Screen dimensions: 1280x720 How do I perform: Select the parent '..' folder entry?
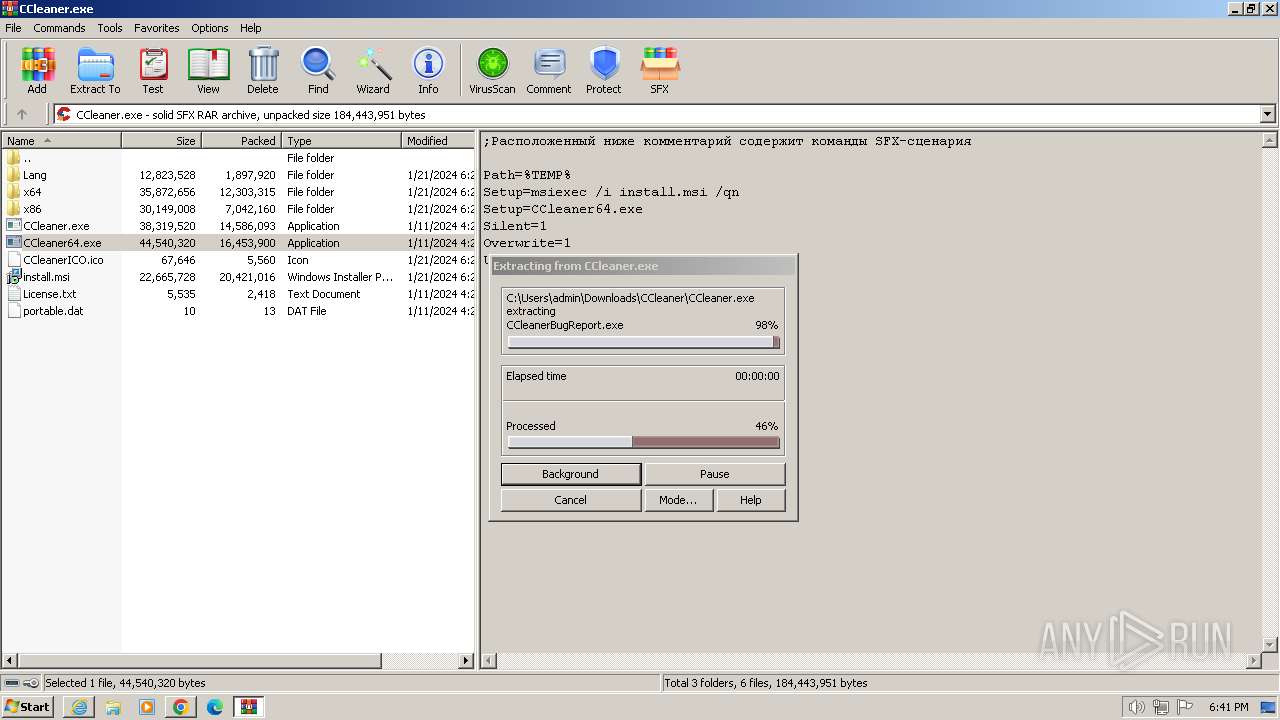26,158
